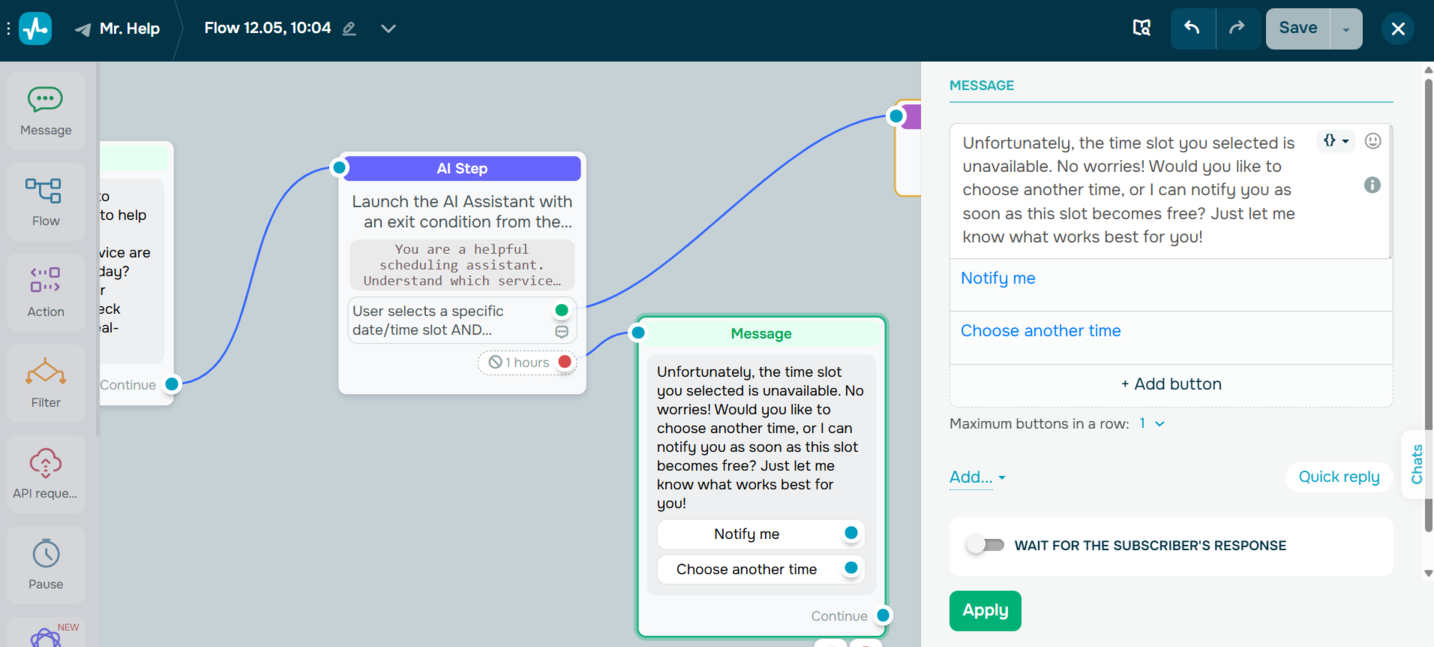Click the Choose another time connector dot
1434x647 pixels.
click(x=851, y=568)
